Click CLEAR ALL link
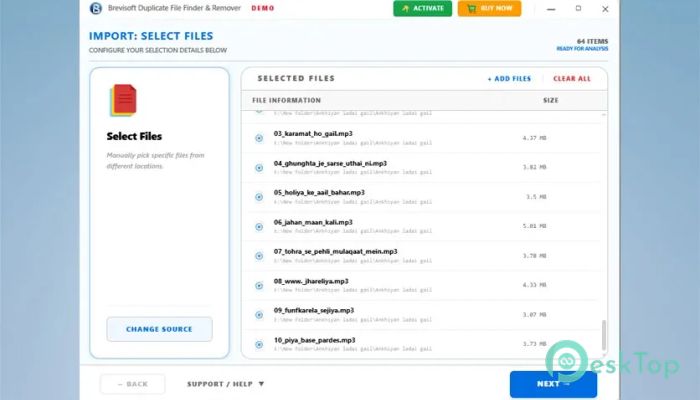The width and height of the screenshot is (700, 400). tap(572, 79)
